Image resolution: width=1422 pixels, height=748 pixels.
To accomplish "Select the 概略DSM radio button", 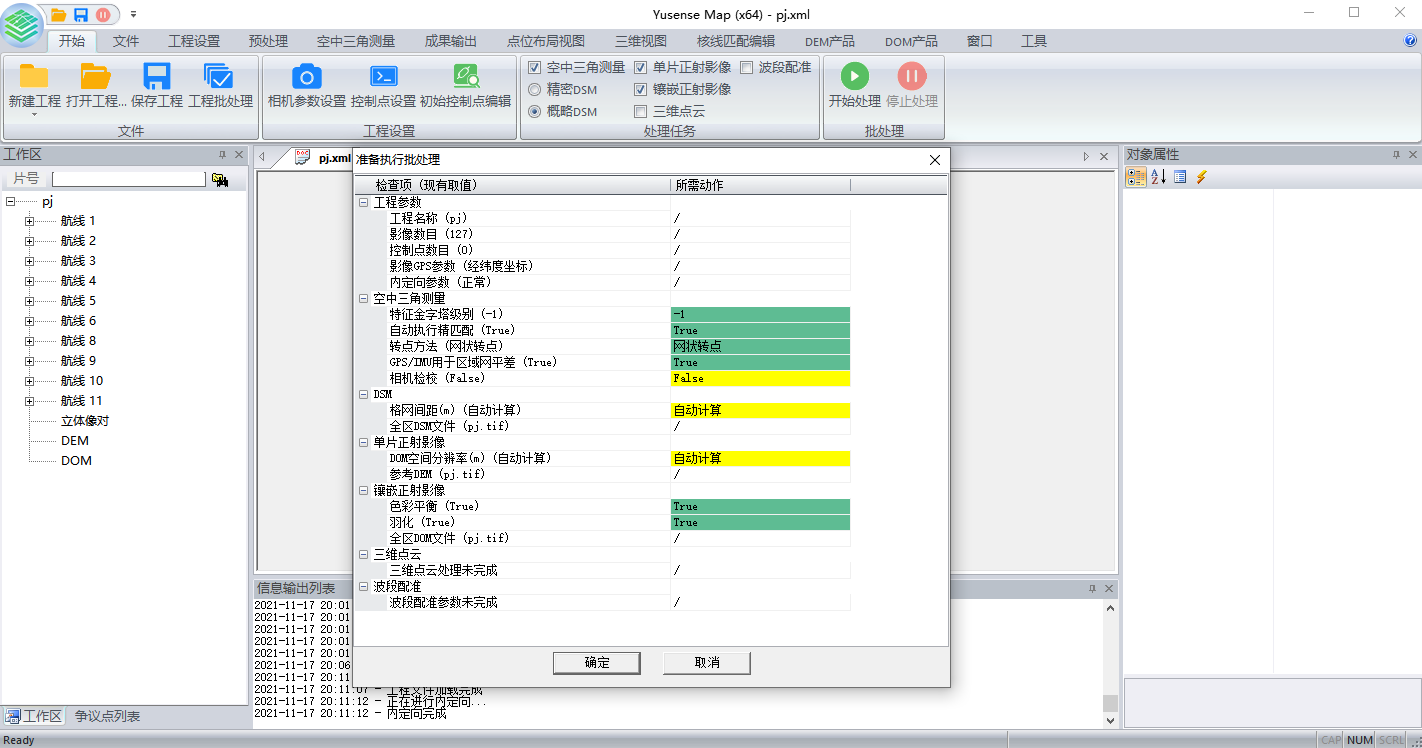I will [x=534, y=111].
